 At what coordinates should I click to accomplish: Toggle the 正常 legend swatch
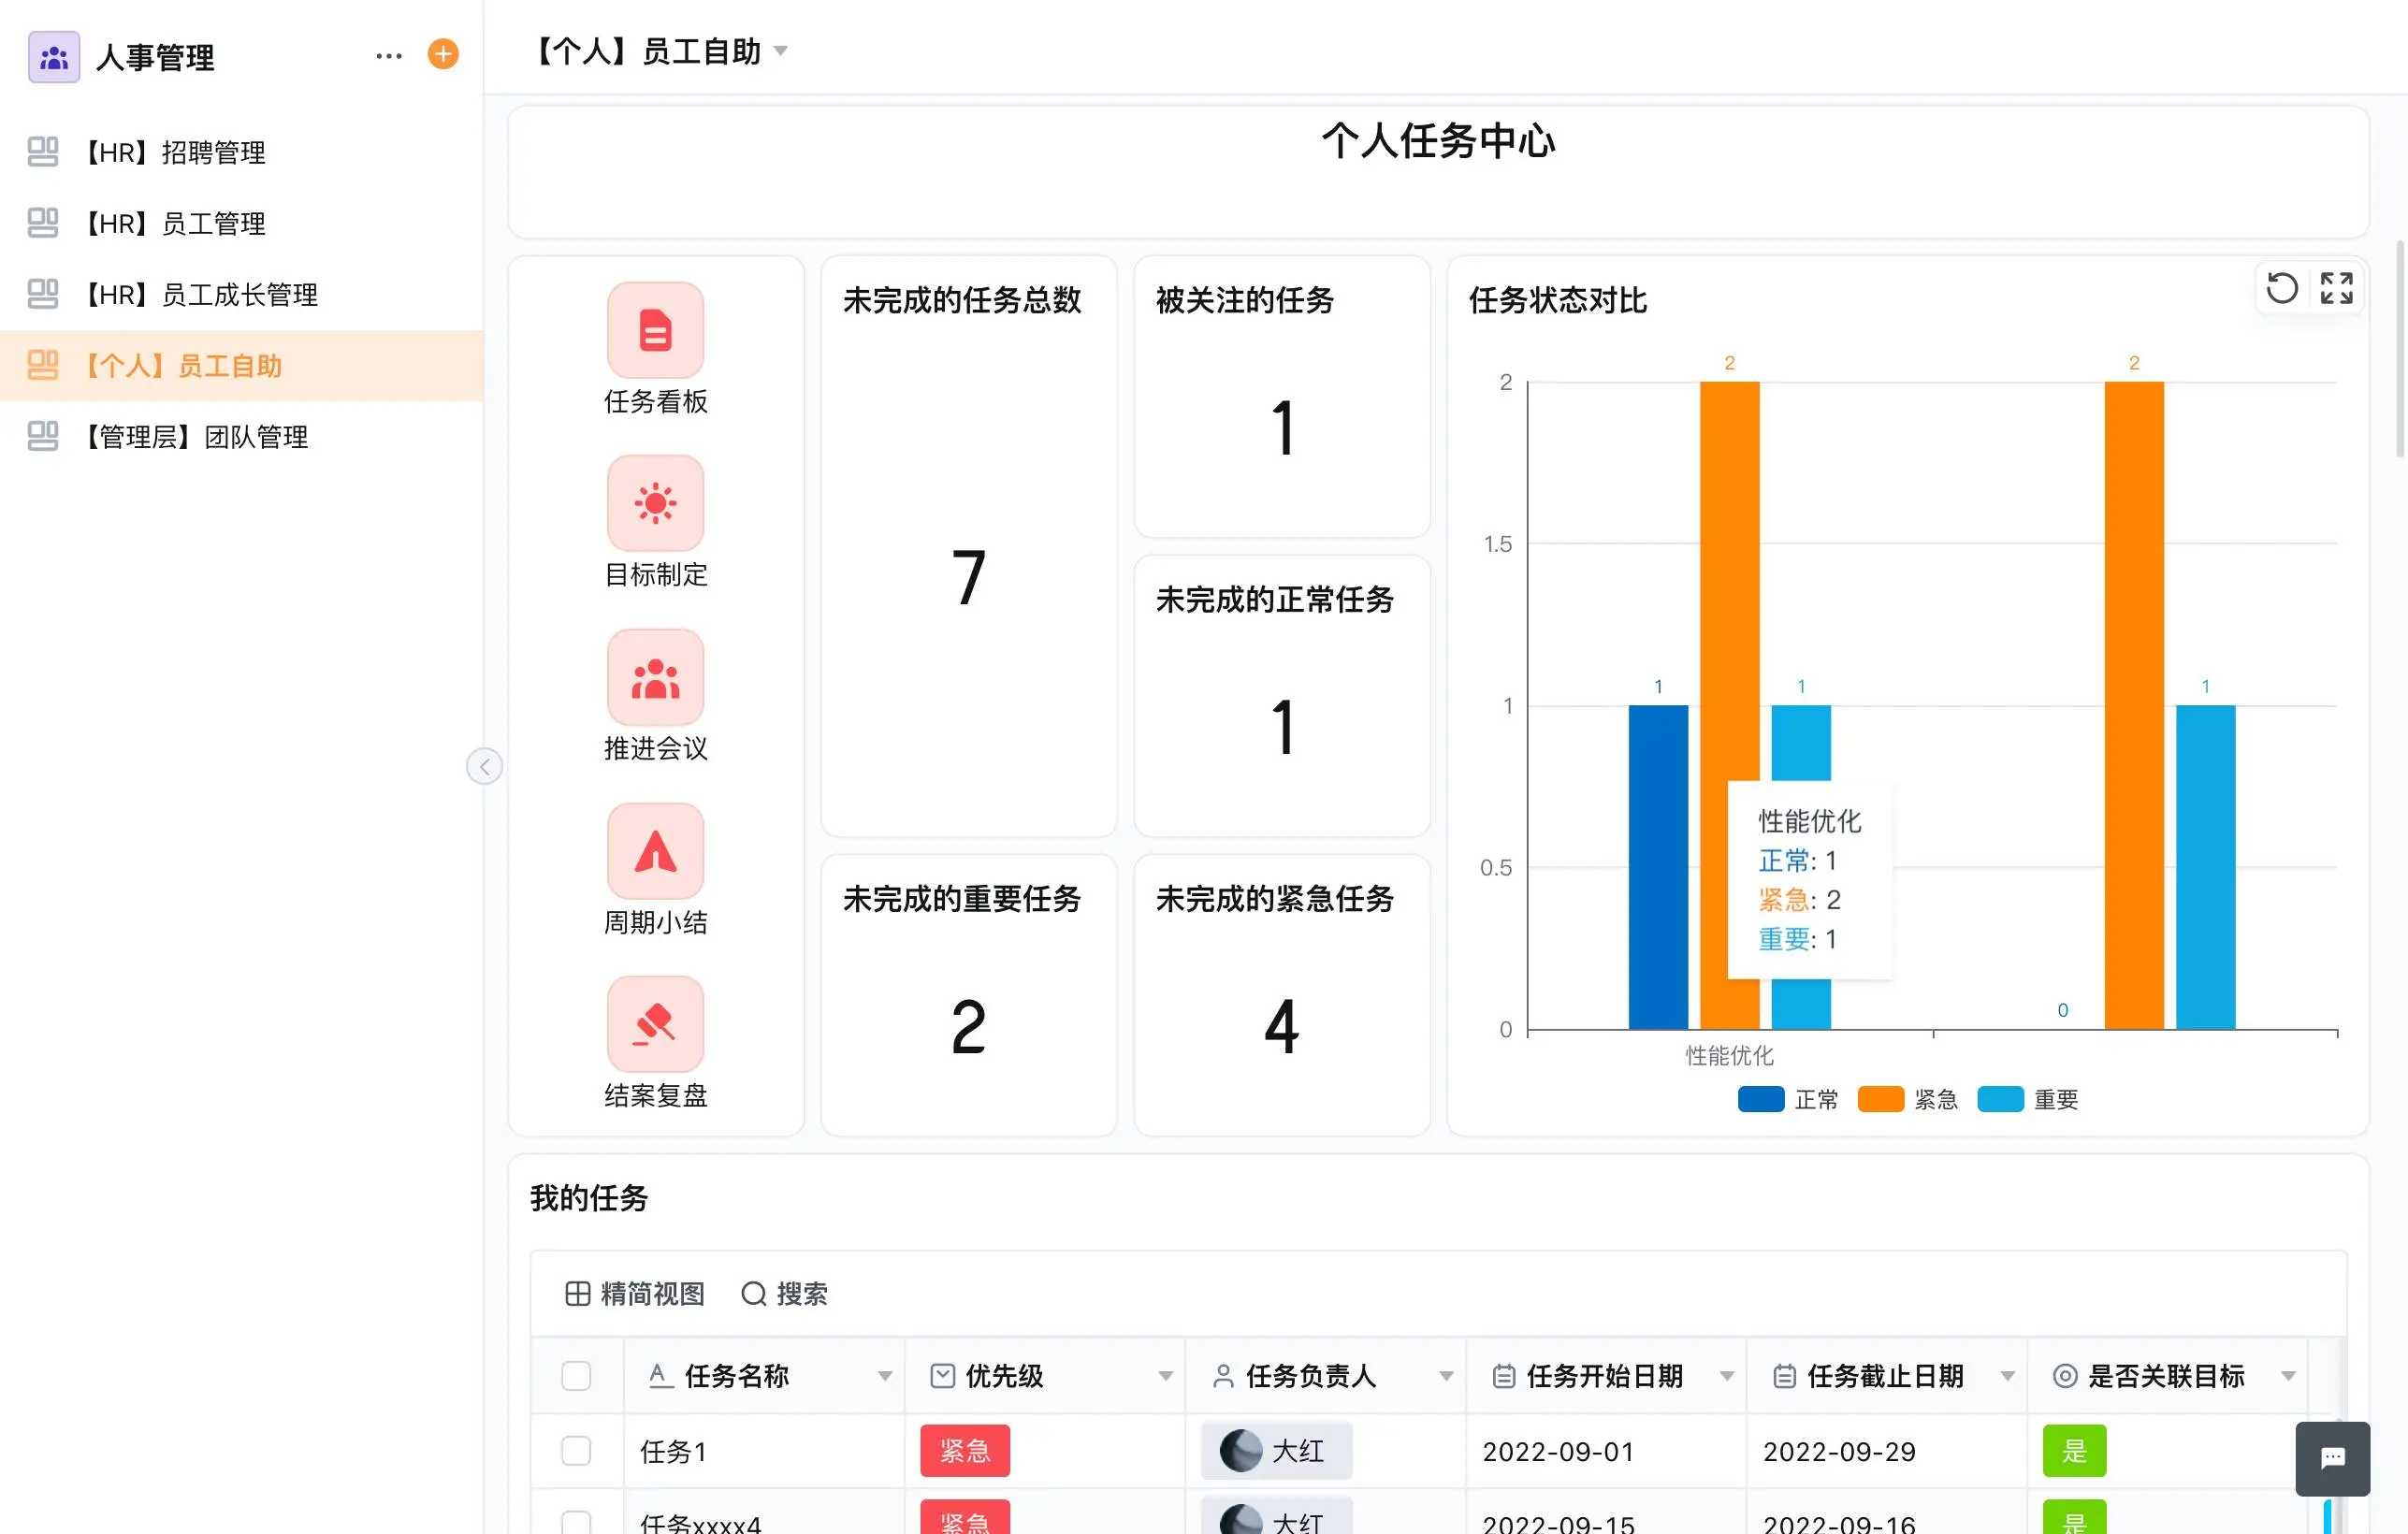pyautogui.click(x=1761, y=1099)
